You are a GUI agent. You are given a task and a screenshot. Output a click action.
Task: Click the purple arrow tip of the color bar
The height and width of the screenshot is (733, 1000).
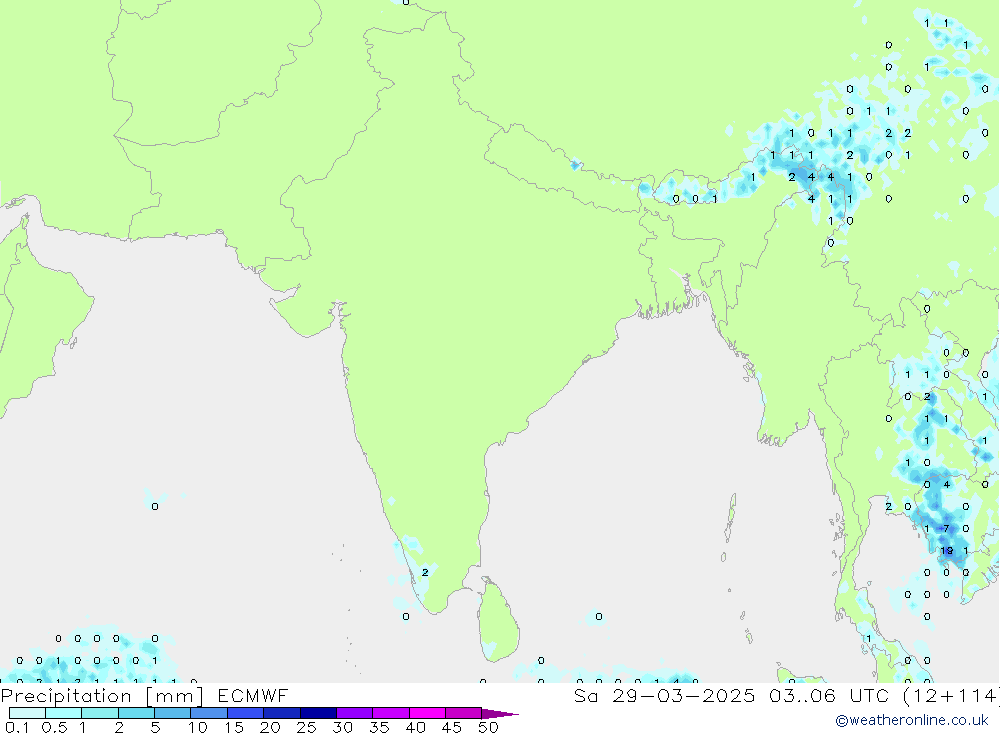[x=501, y=714]
